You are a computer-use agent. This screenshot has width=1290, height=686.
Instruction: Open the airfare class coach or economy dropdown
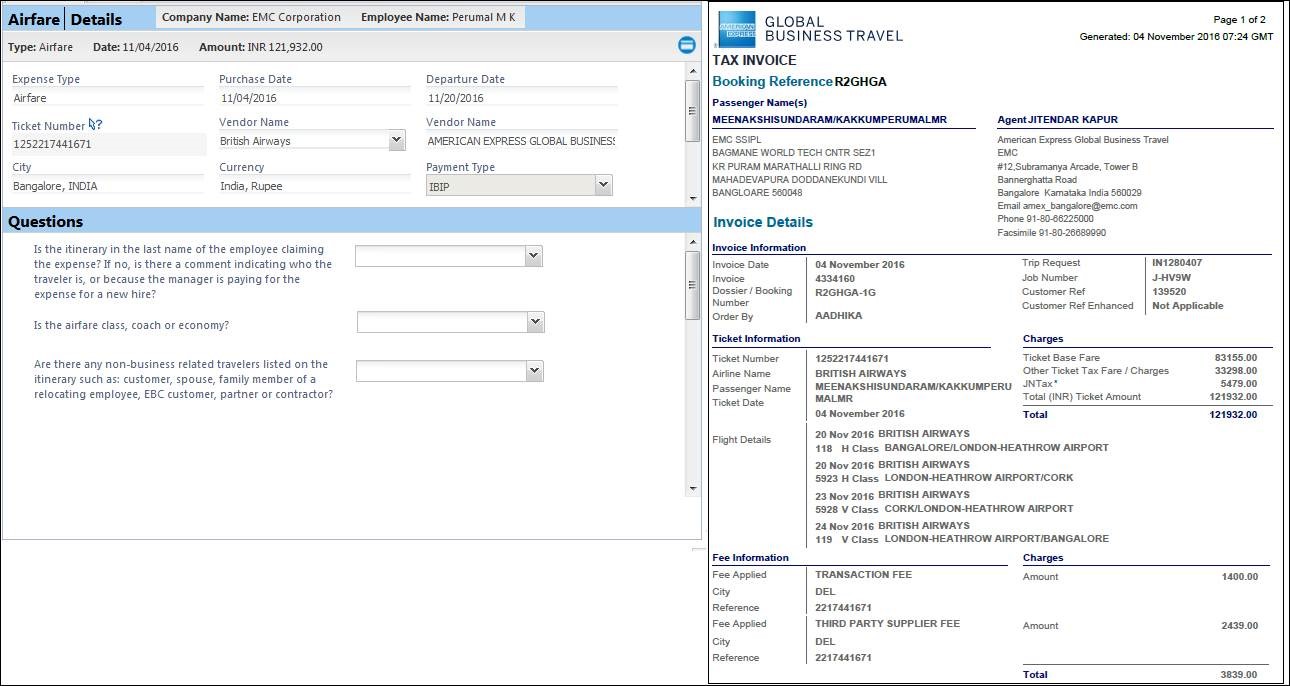point(535,321)
